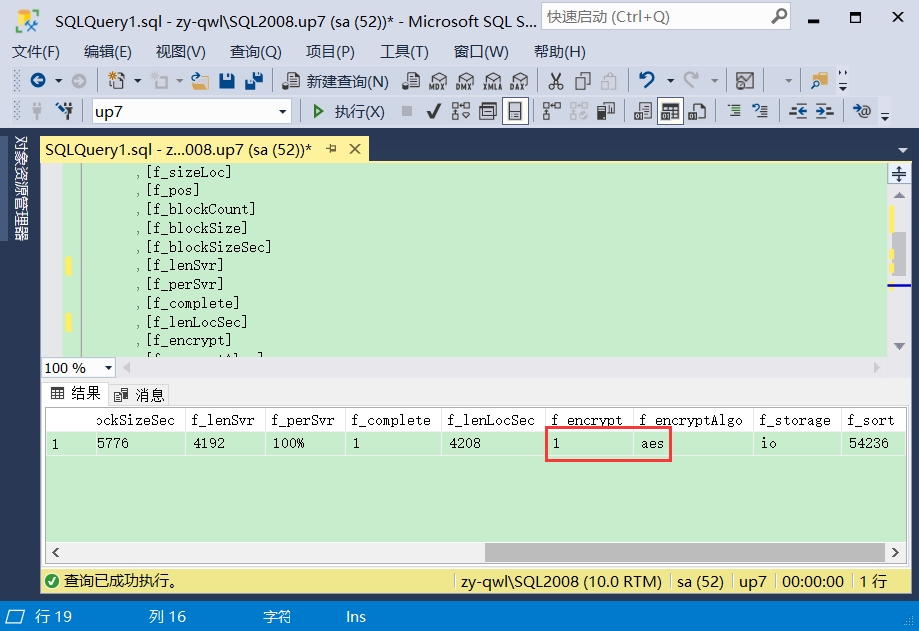Click the Save All icon

coord(254,81)
